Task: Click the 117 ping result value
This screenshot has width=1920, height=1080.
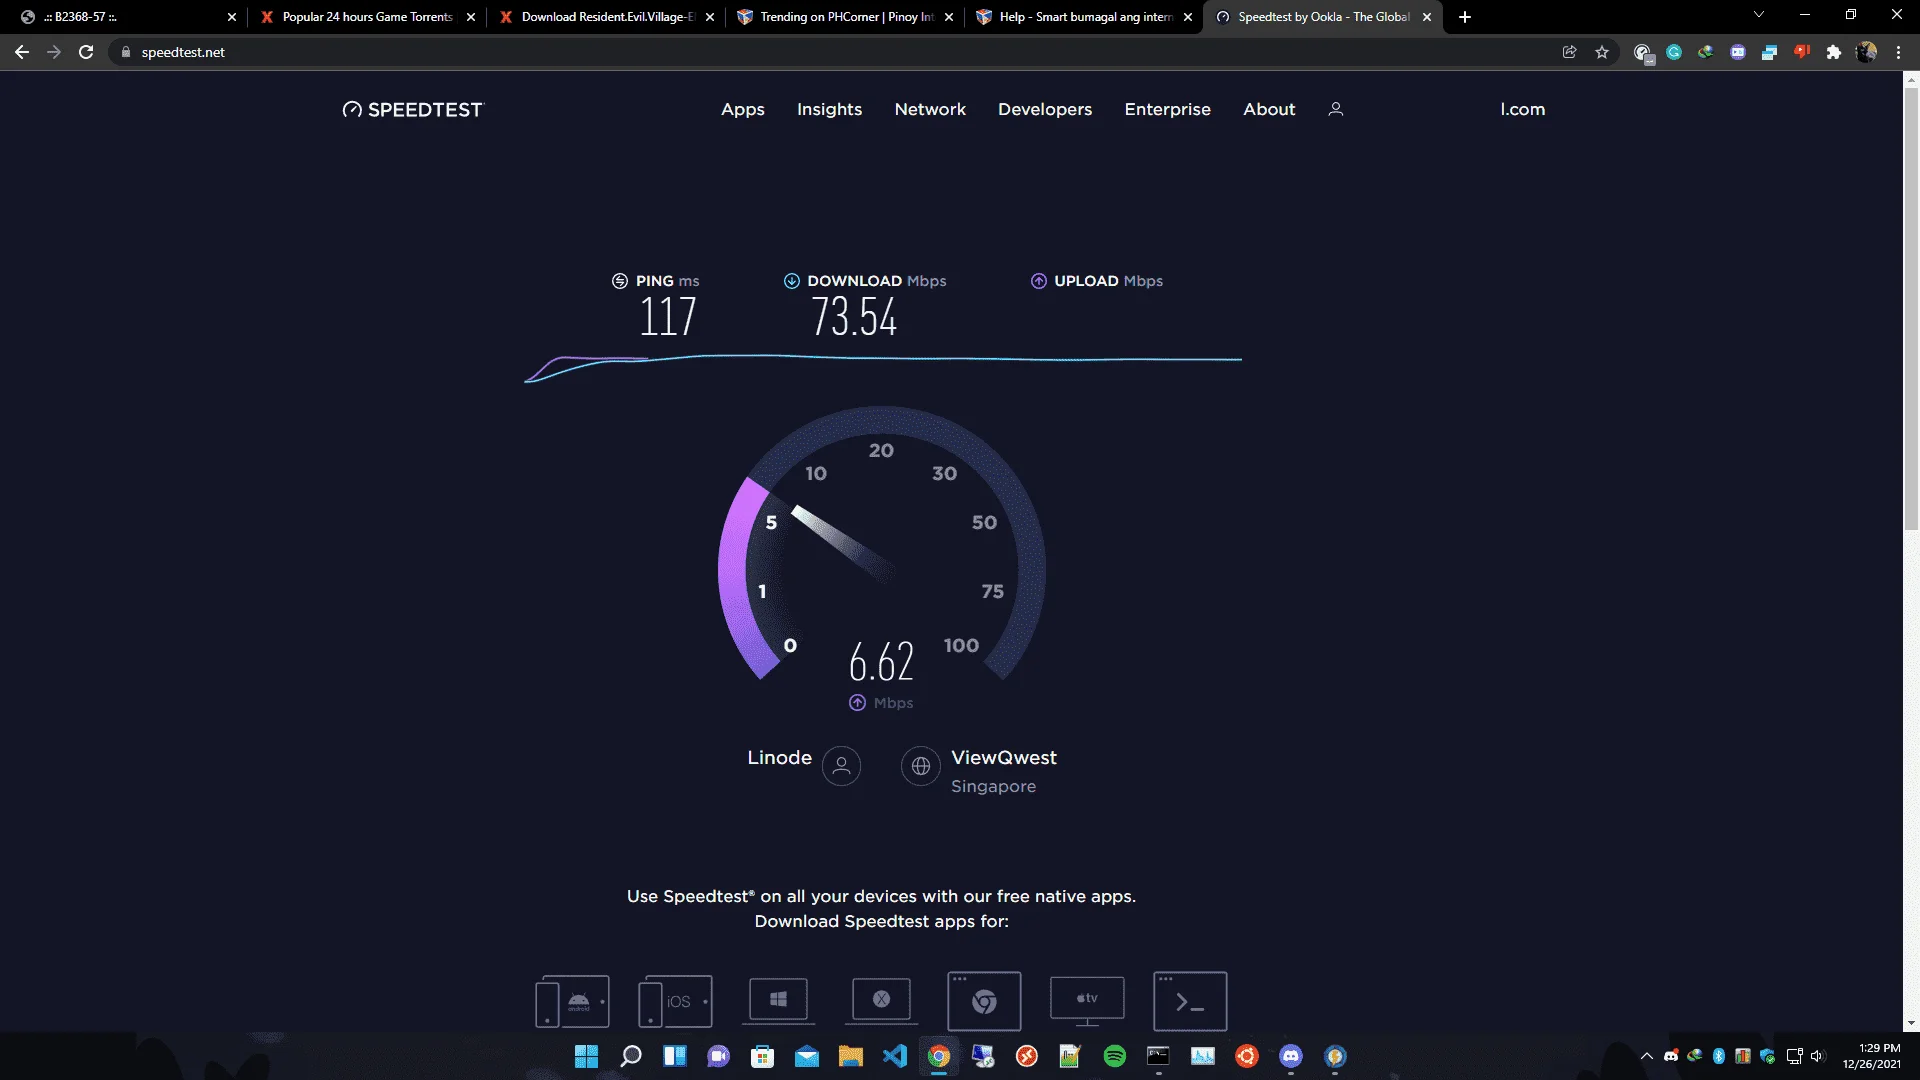Action: [x=667, y=317]
